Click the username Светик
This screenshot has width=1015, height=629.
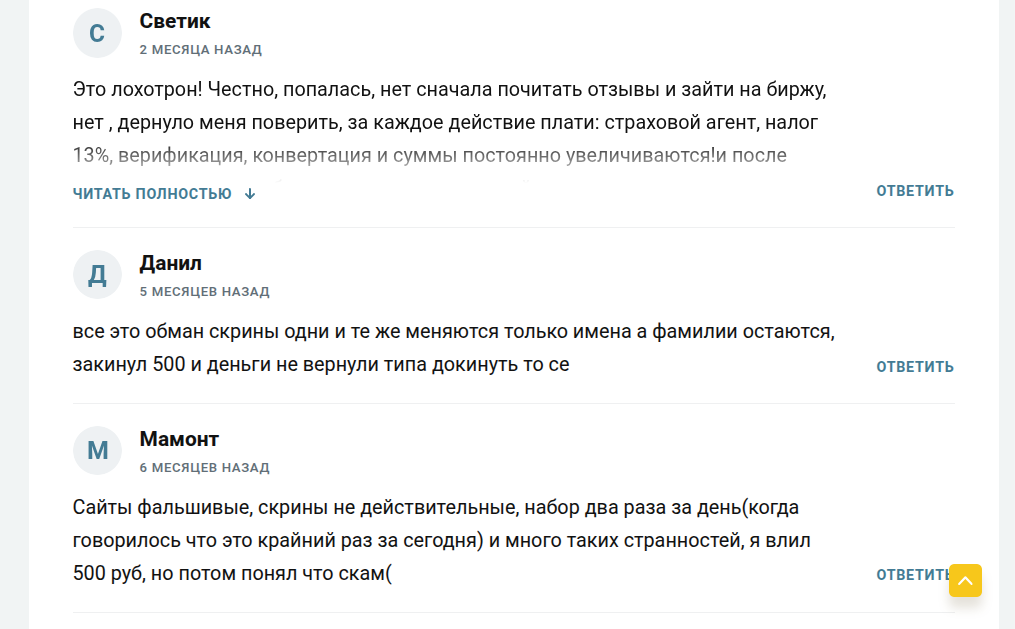[175, 21]
